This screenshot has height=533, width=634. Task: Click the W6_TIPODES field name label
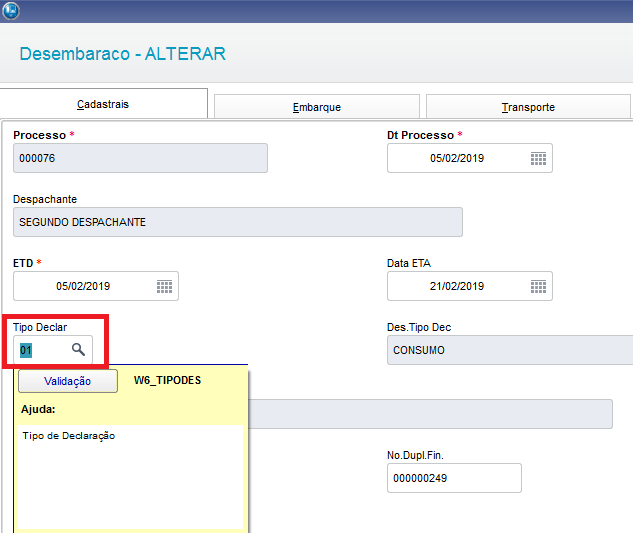coord(167,380)
